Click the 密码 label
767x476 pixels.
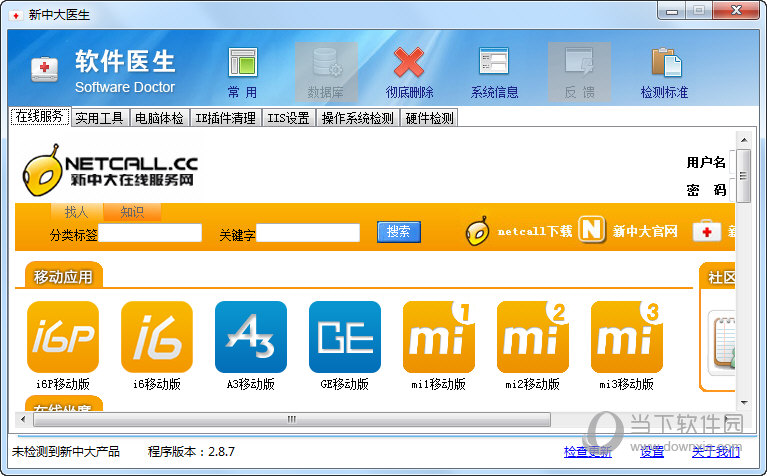coord(706,190)
